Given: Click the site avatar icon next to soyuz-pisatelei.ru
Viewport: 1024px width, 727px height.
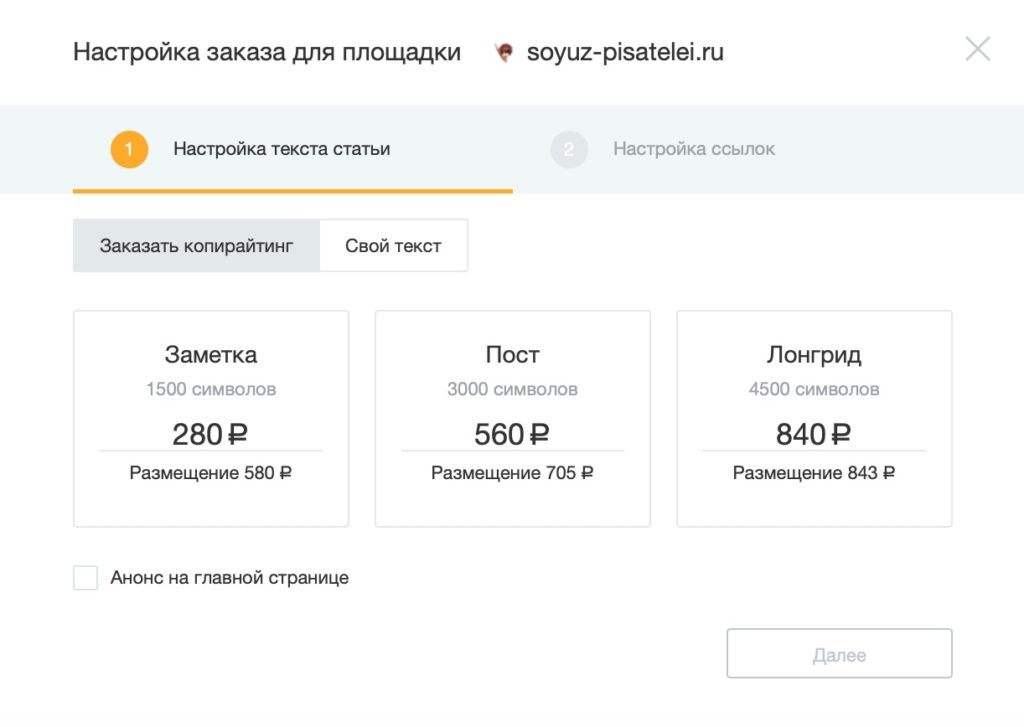Looking at the screenshot, I should (x=505, y=51).
